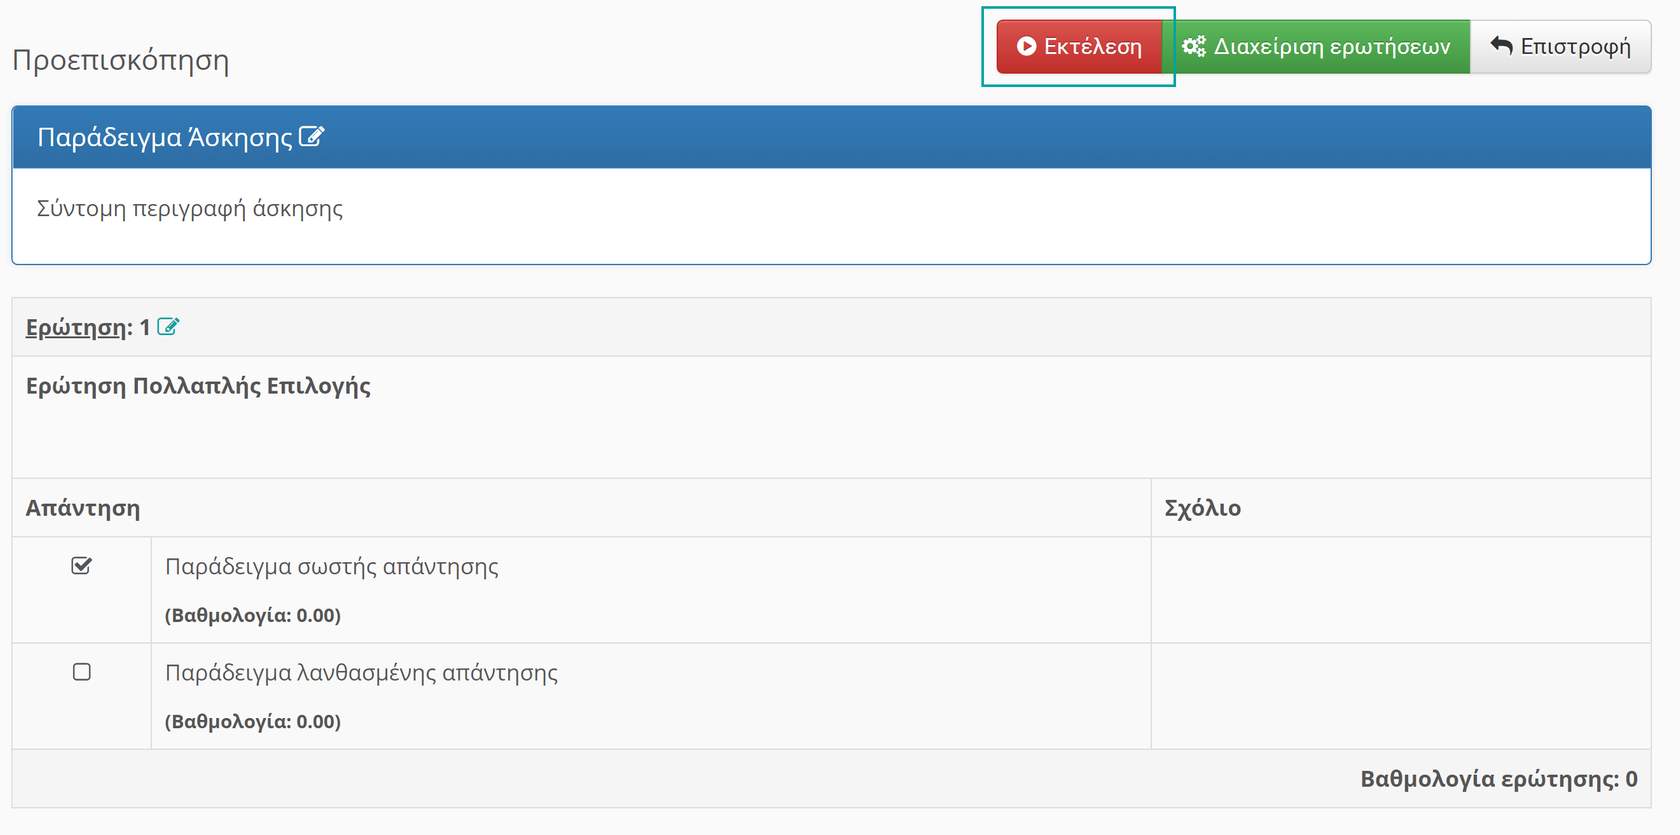Click the underlined Ερώτηση link
The height and width of the screenshot is (835, 1680).
(76, 328)
